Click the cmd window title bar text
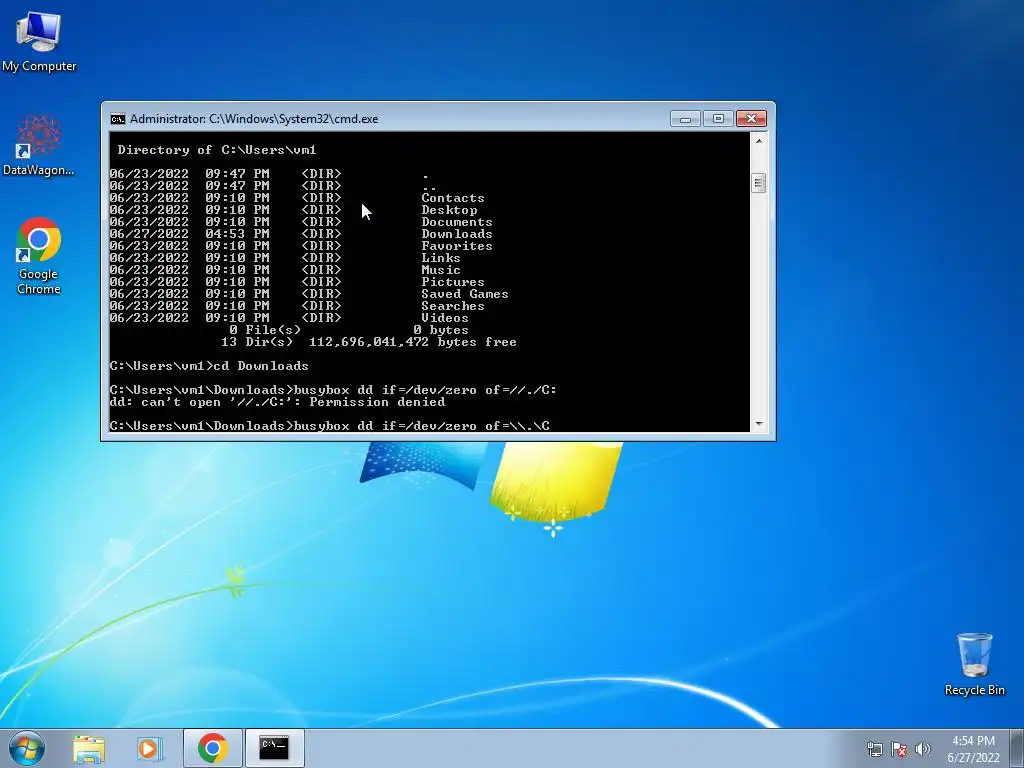This screenshot has height=768, width=1024. [x=254, y=119]
